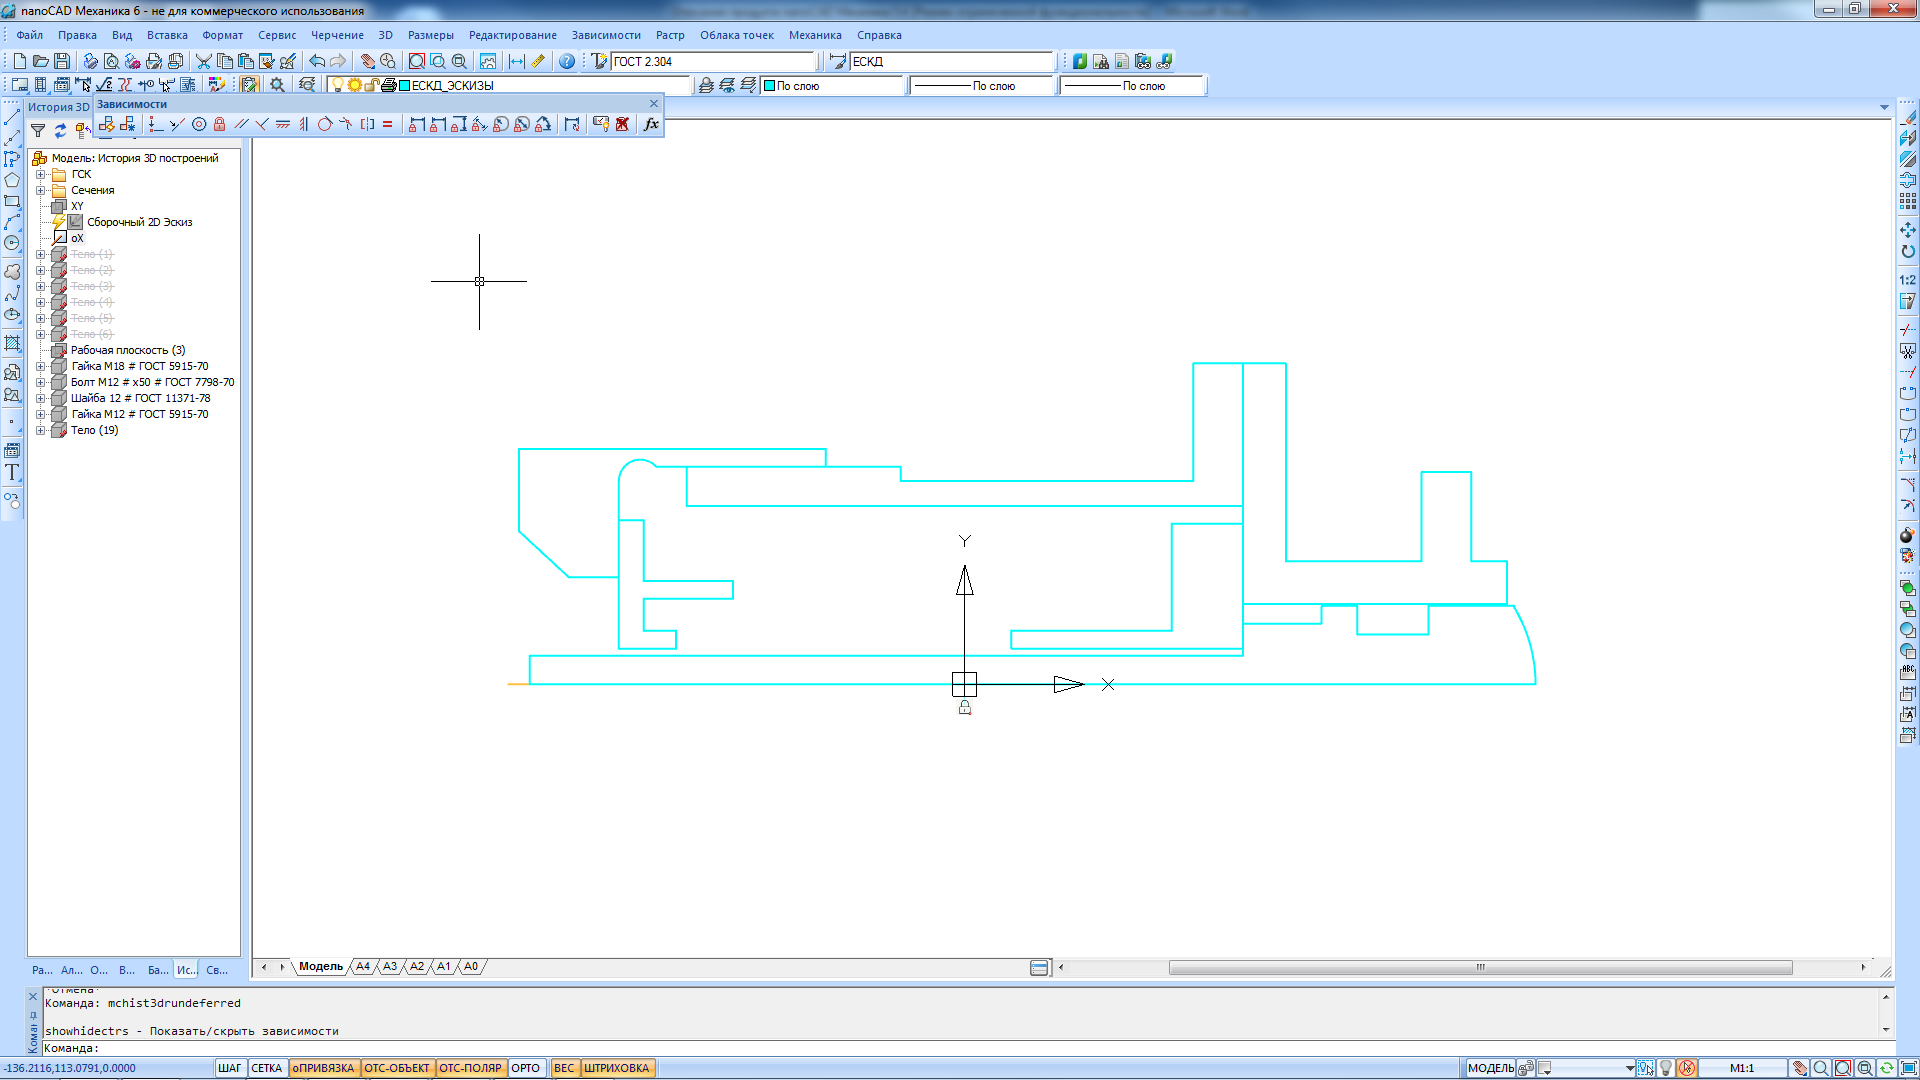Click the New document icon
Image resolution: width=1920 pixels, height=1080 pixels.
tap(19, 61)
